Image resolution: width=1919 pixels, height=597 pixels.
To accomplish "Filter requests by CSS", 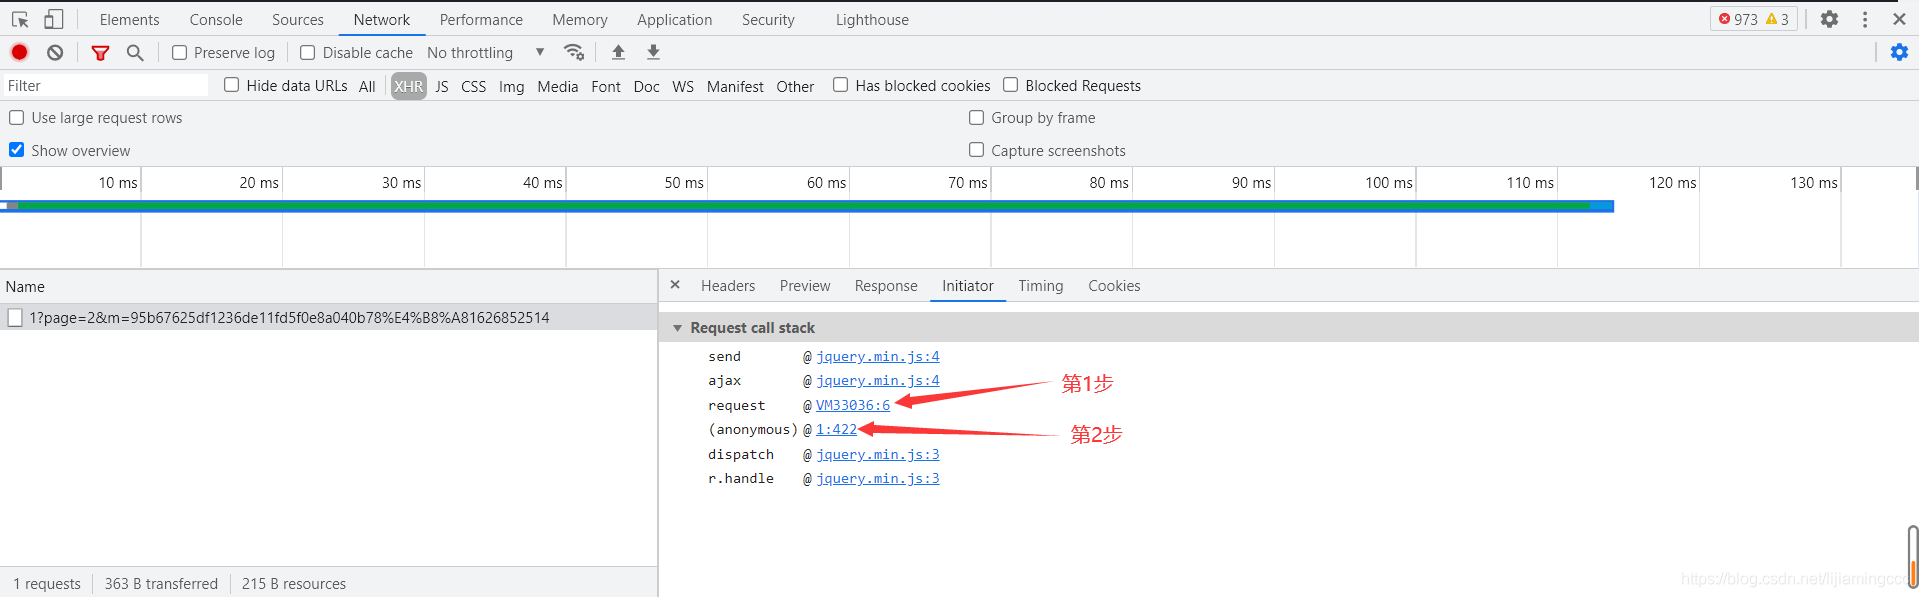I will [473, 86].
